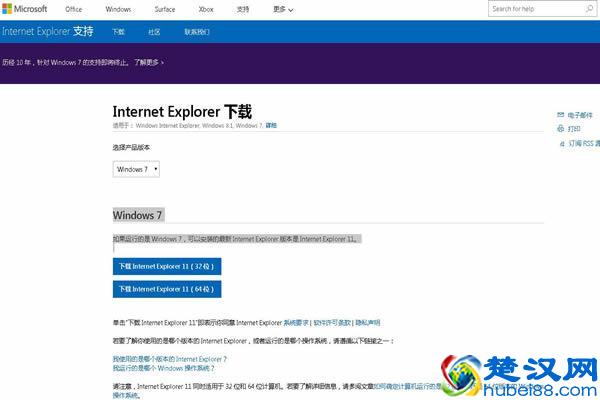
Task: Go to the 下载 tab
Action: point(118,31)
